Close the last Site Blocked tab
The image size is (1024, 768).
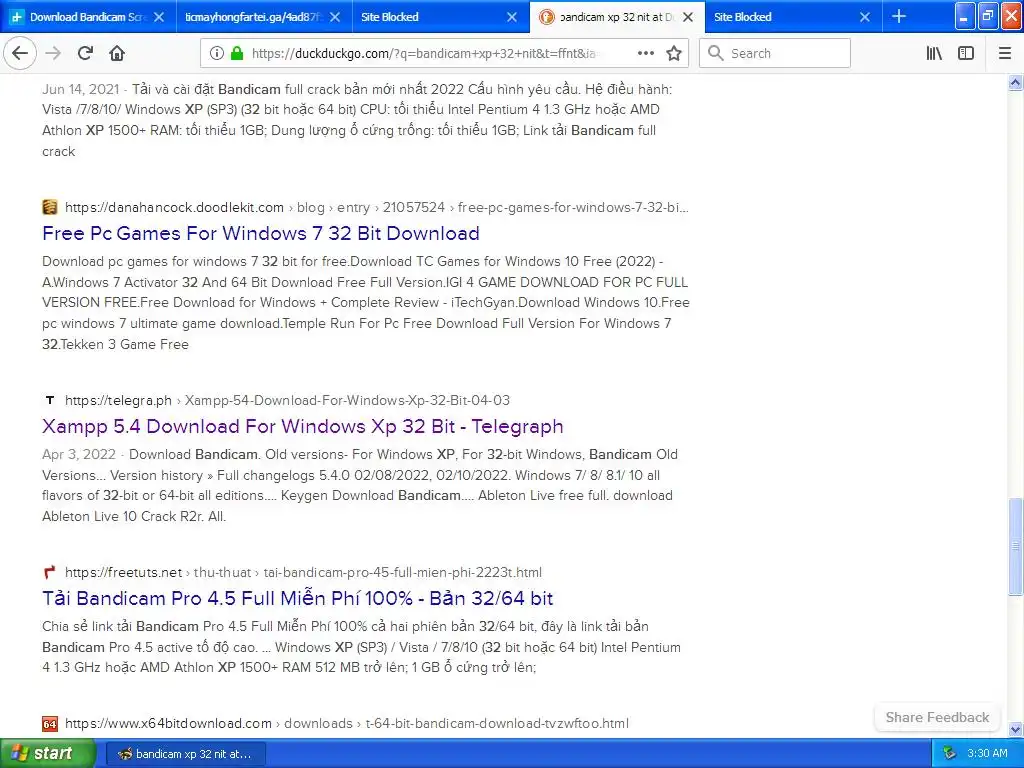click(x=865, y=17)
